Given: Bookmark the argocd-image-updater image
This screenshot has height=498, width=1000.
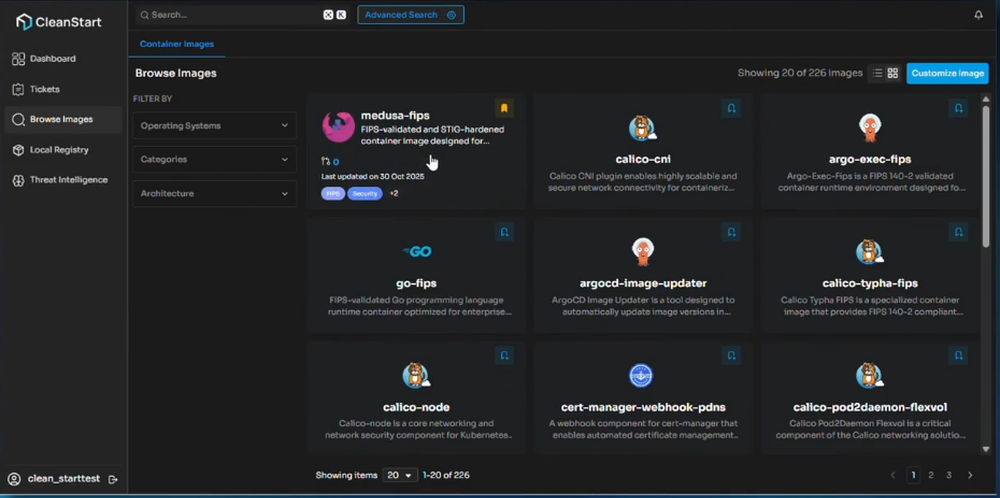Looking at the screenshot, I should pos(732,232).
